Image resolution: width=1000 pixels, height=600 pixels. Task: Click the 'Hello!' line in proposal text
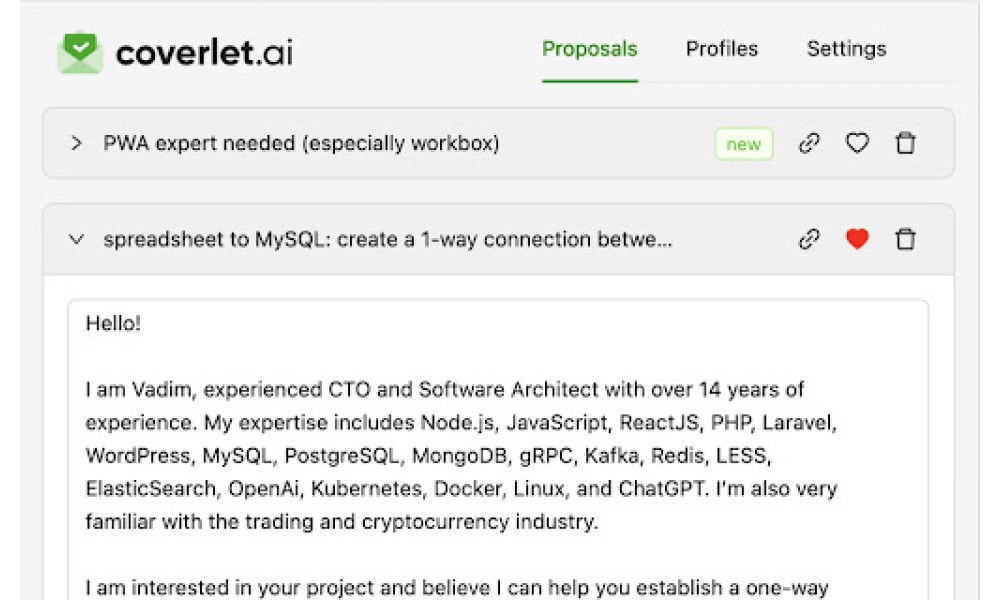[x=113, y=323]
